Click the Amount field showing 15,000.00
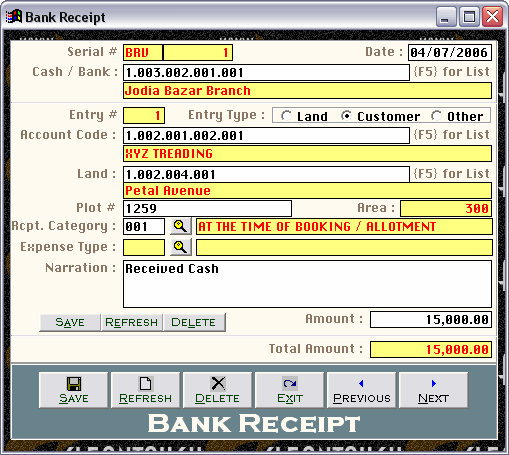 pos(431,320)
